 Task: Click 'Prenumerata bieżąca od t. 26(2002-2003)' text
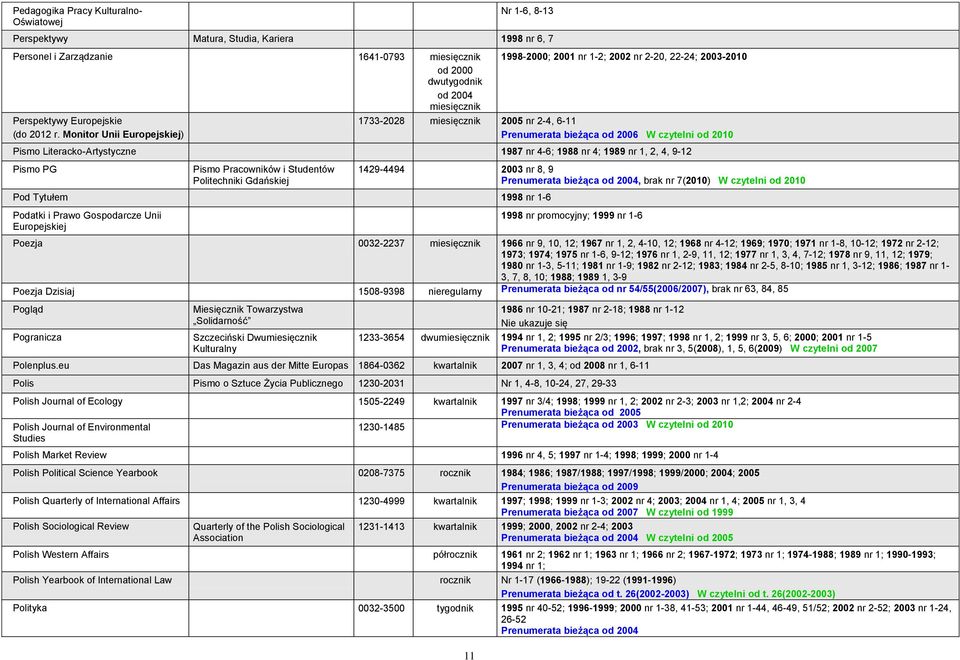point(595,594)
